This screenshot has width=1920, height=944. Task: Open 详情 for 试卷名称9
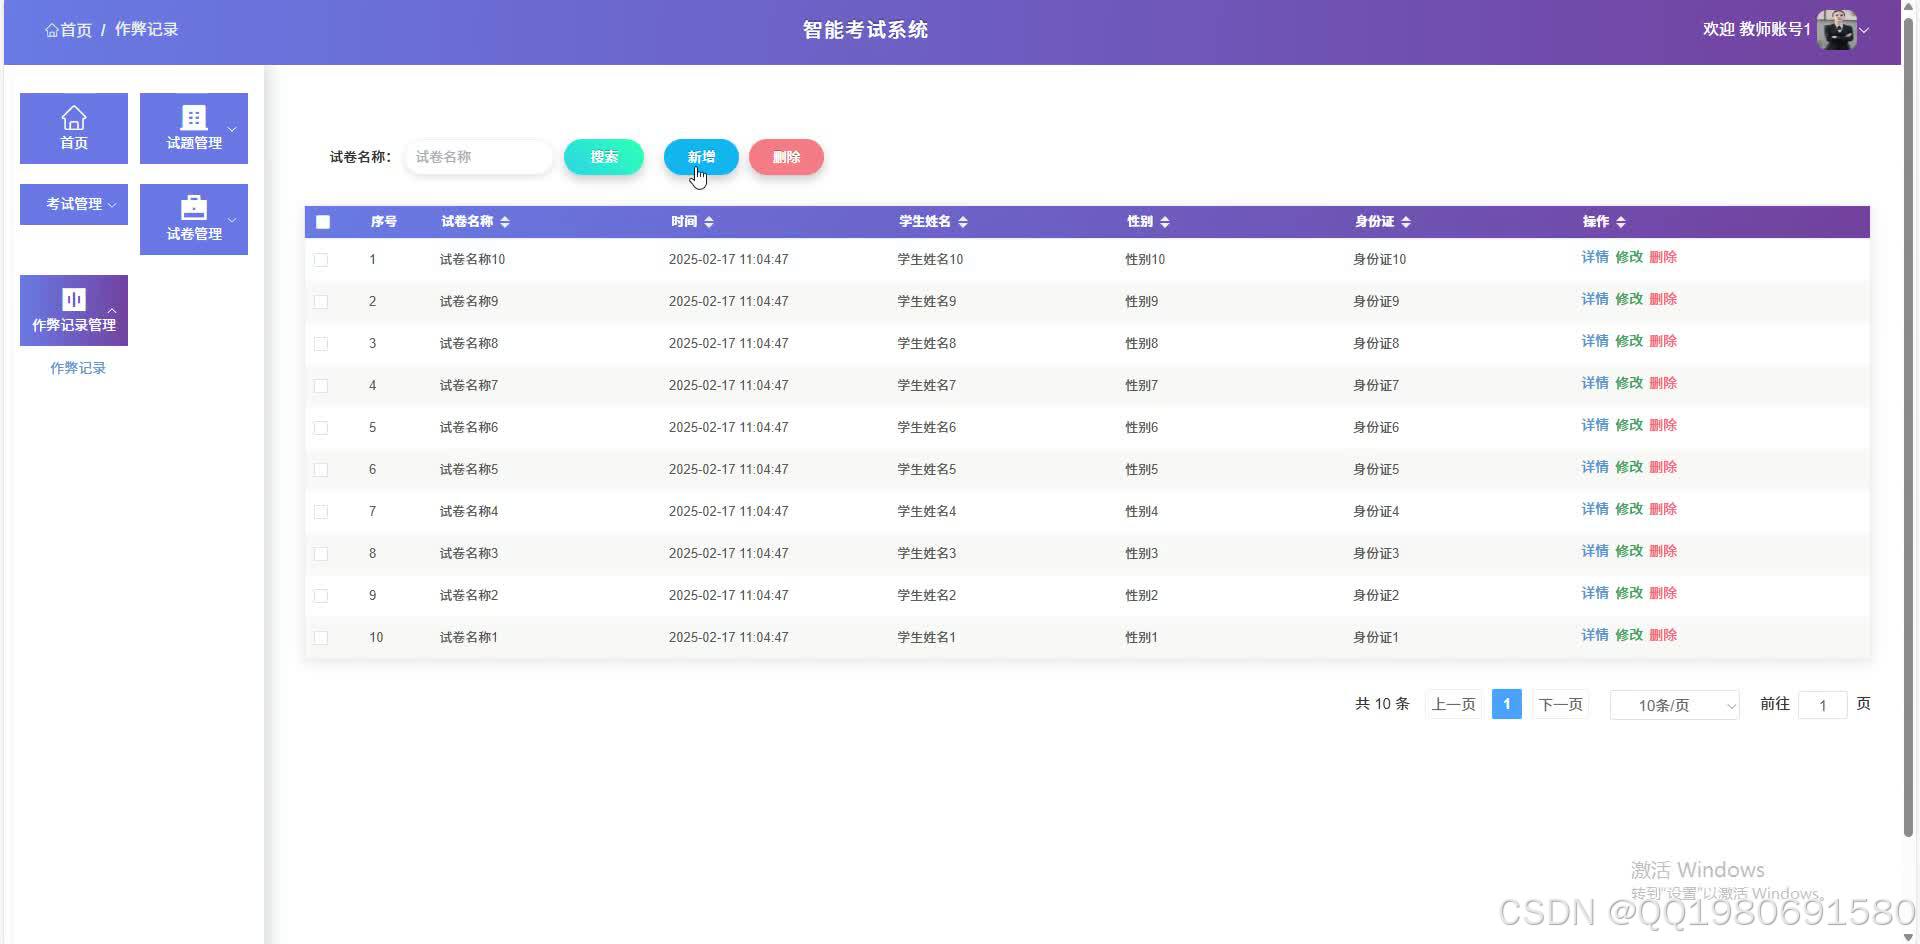pyautogui.click(x=1595, y=299)
